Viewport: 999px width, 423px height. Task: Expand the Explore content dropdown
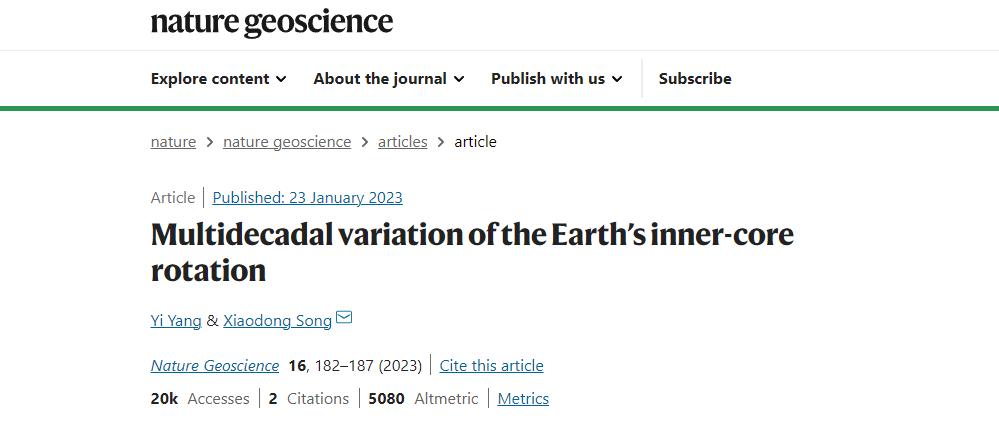tap(218, 79)
